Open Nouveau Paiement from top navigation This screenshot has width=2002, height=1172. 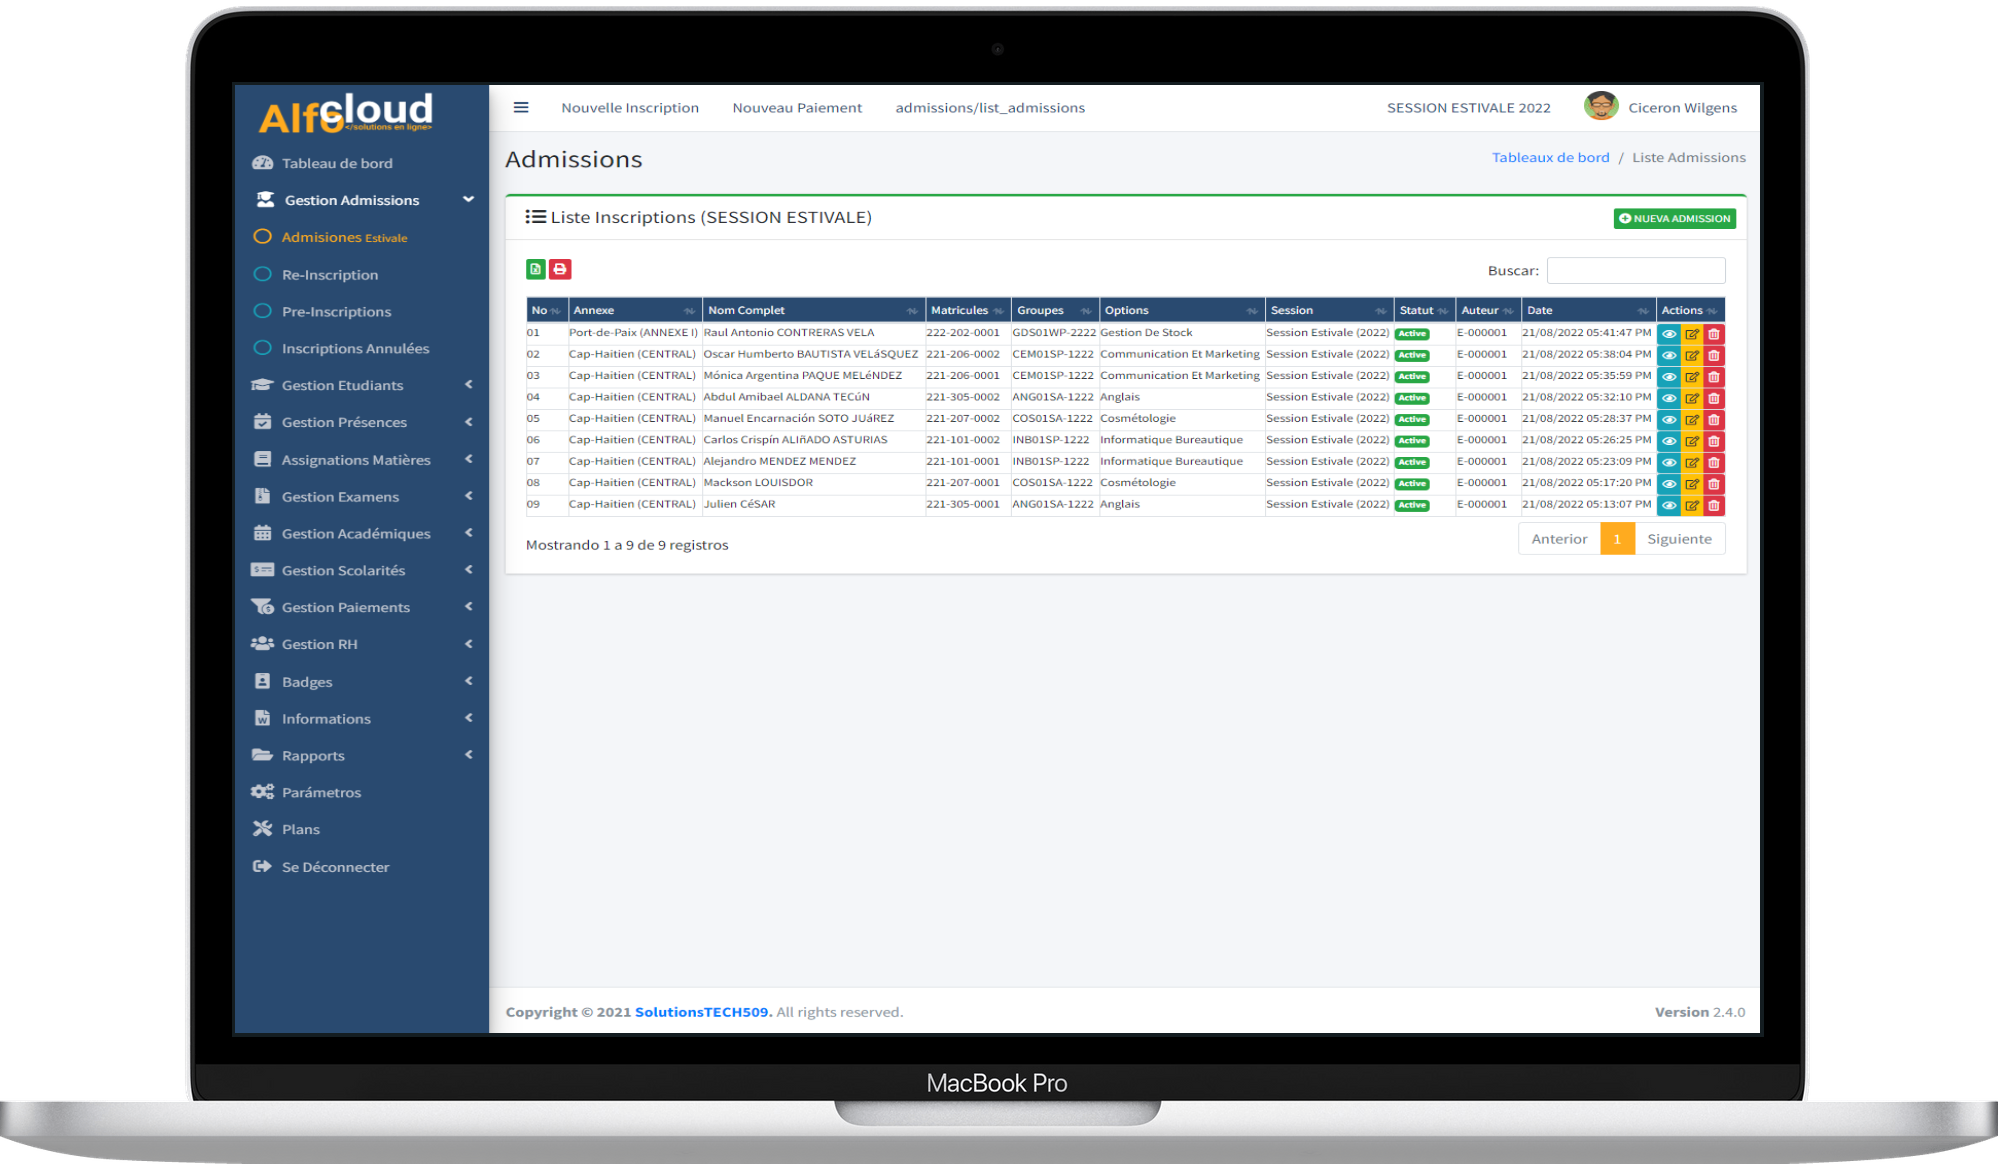coord(797,108)
